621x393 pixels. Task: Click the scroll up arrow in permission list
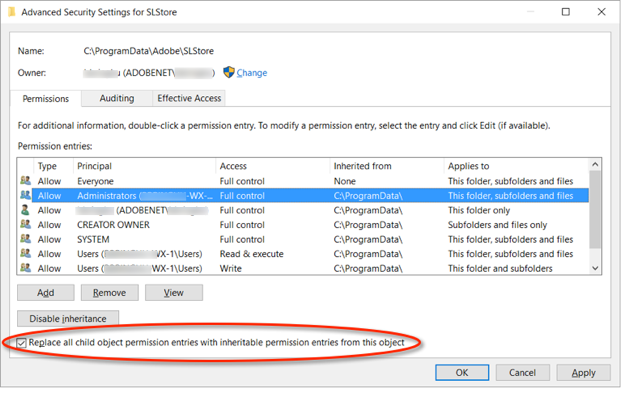595,164
